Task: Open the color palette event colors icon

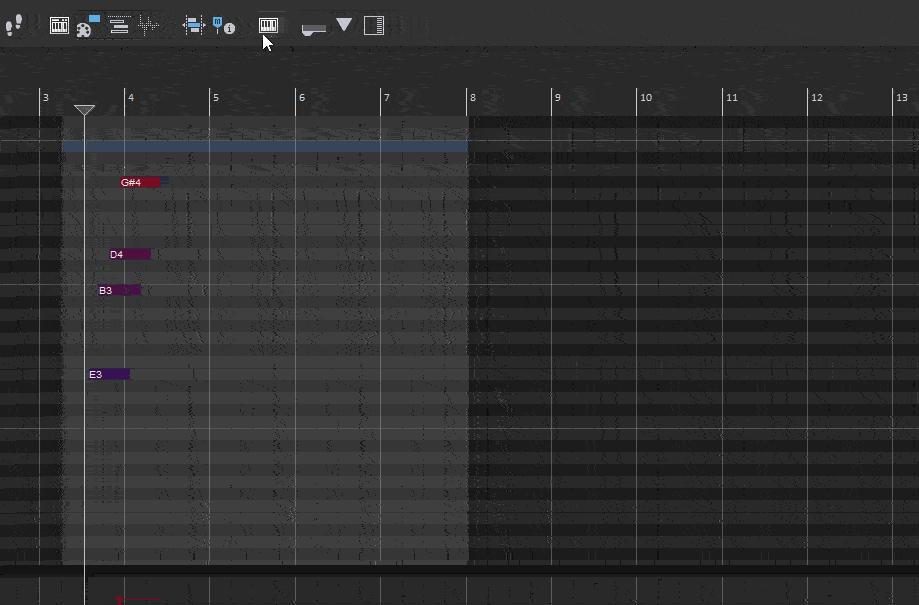Action: point(88,26)
